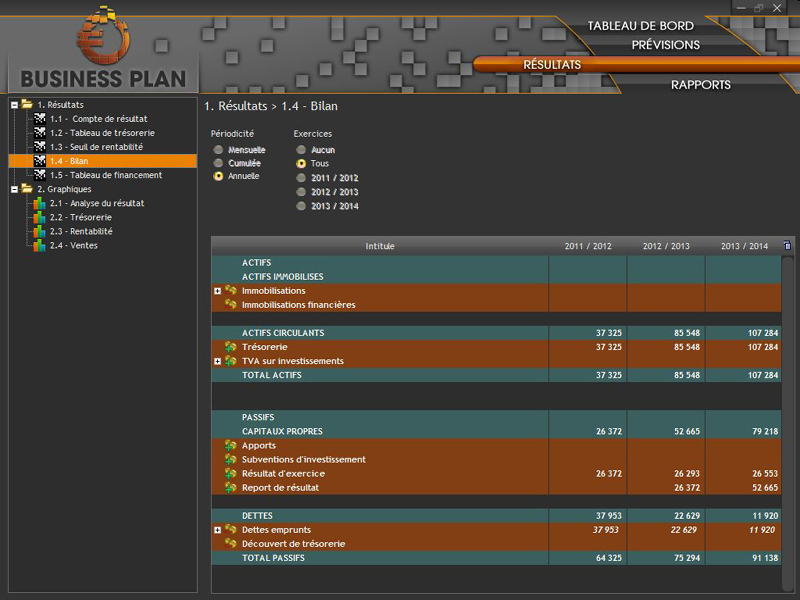Click the 2011 / 2012 column header
800x600 pixels.
pos(588,246)
